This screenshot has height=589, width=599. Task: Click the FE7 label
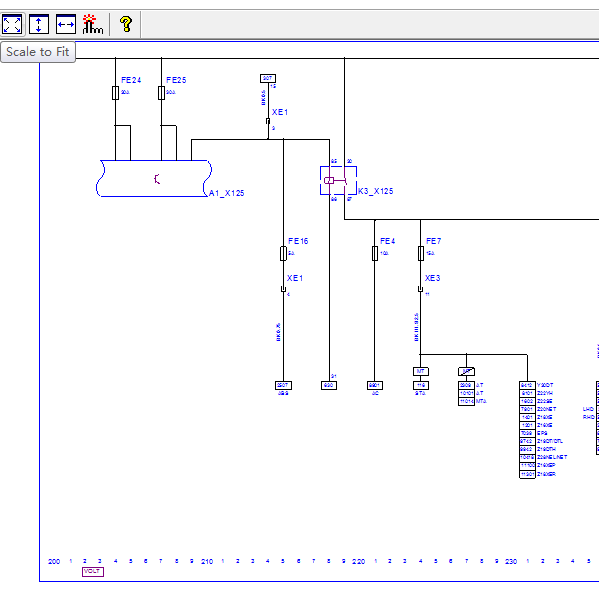[x=433, y=241]
